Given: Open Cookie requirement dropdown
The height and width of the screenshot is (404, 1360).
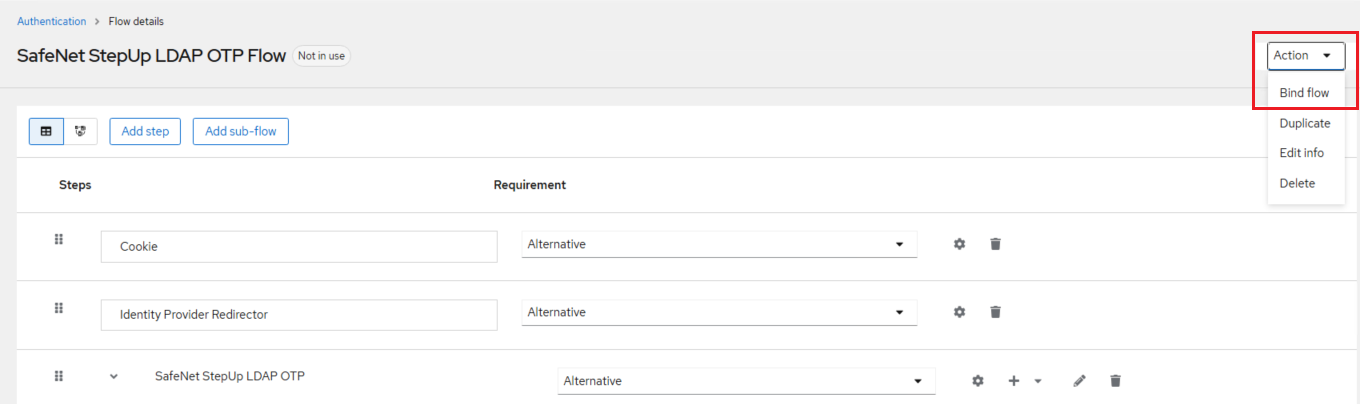Looking at the screenshot, I should tap(719, 244).
